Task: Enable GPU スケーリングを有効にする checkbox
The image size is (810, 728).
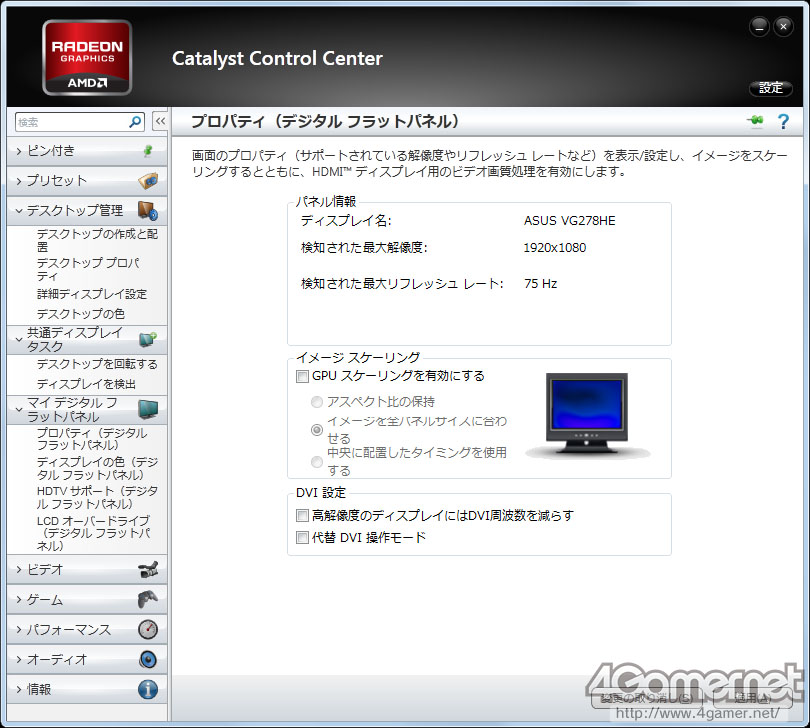Action: 302,376
